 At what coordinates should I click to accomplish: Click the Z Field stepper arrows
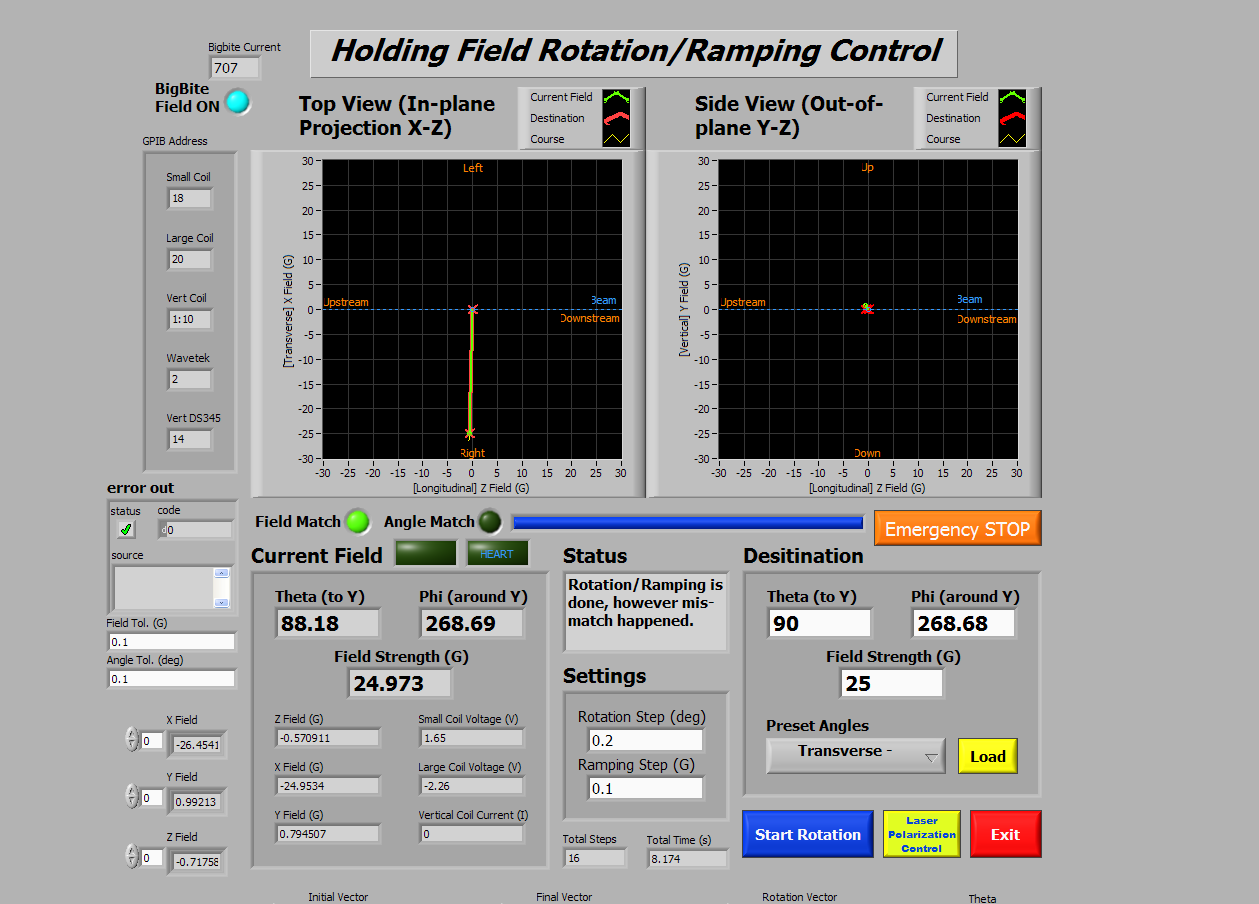click(131, 856)
